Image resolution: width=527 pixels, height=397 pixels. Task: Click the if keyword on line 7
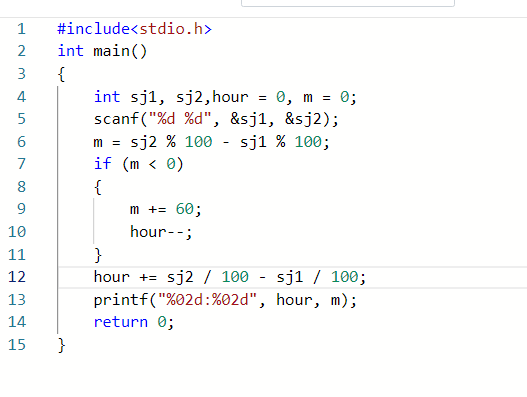point(102,164)
